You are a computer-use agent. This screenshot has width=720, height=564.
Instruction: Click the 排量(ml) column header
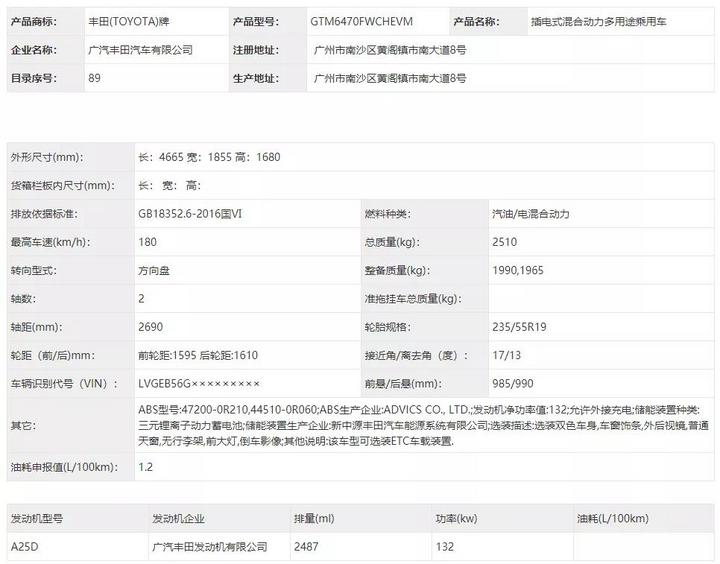pyautogui.click(x=314, y=519)
